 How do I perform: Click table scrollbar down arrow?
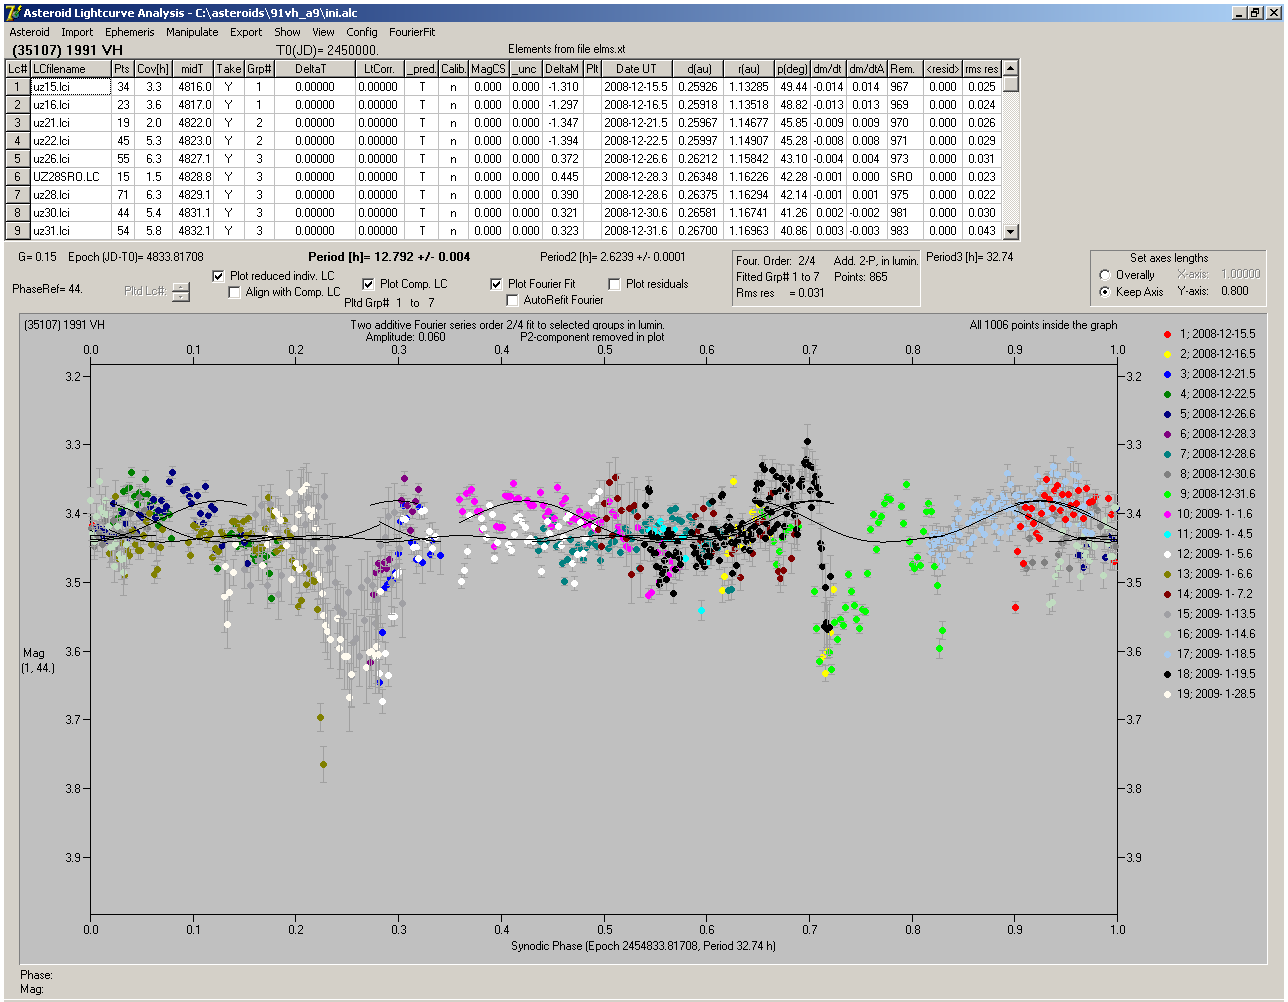click(x=1011, y=232)
